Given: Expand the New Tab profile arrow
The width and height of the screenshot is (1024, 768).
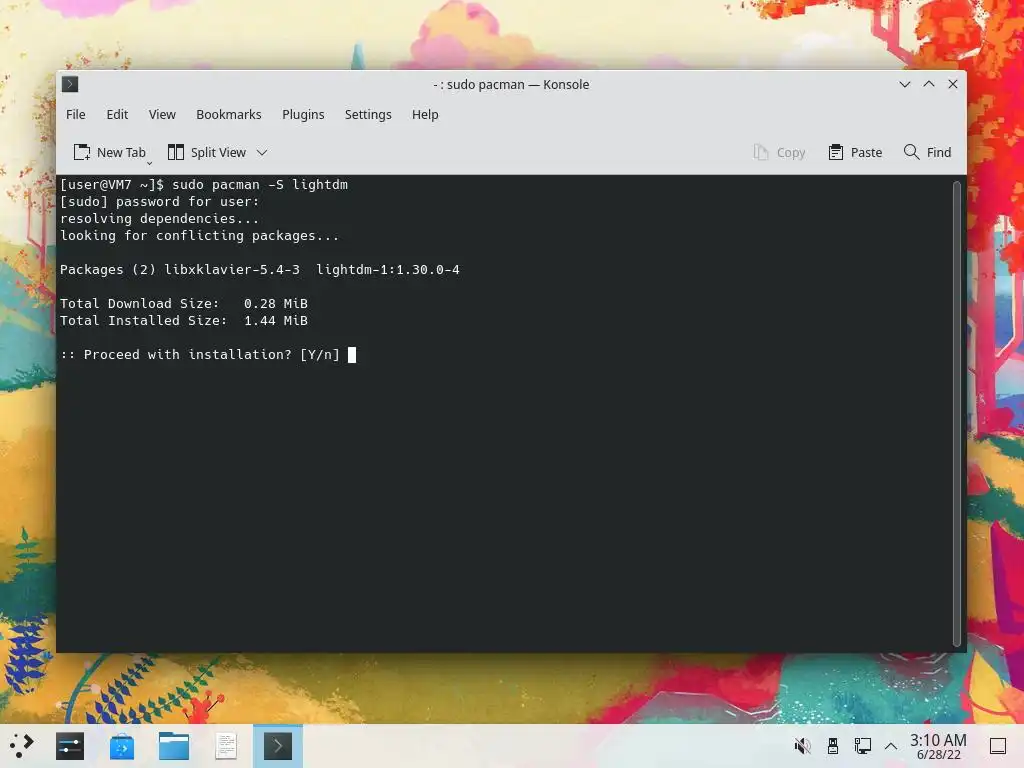Looking at the screenshot, I should (x=150, y=163).
